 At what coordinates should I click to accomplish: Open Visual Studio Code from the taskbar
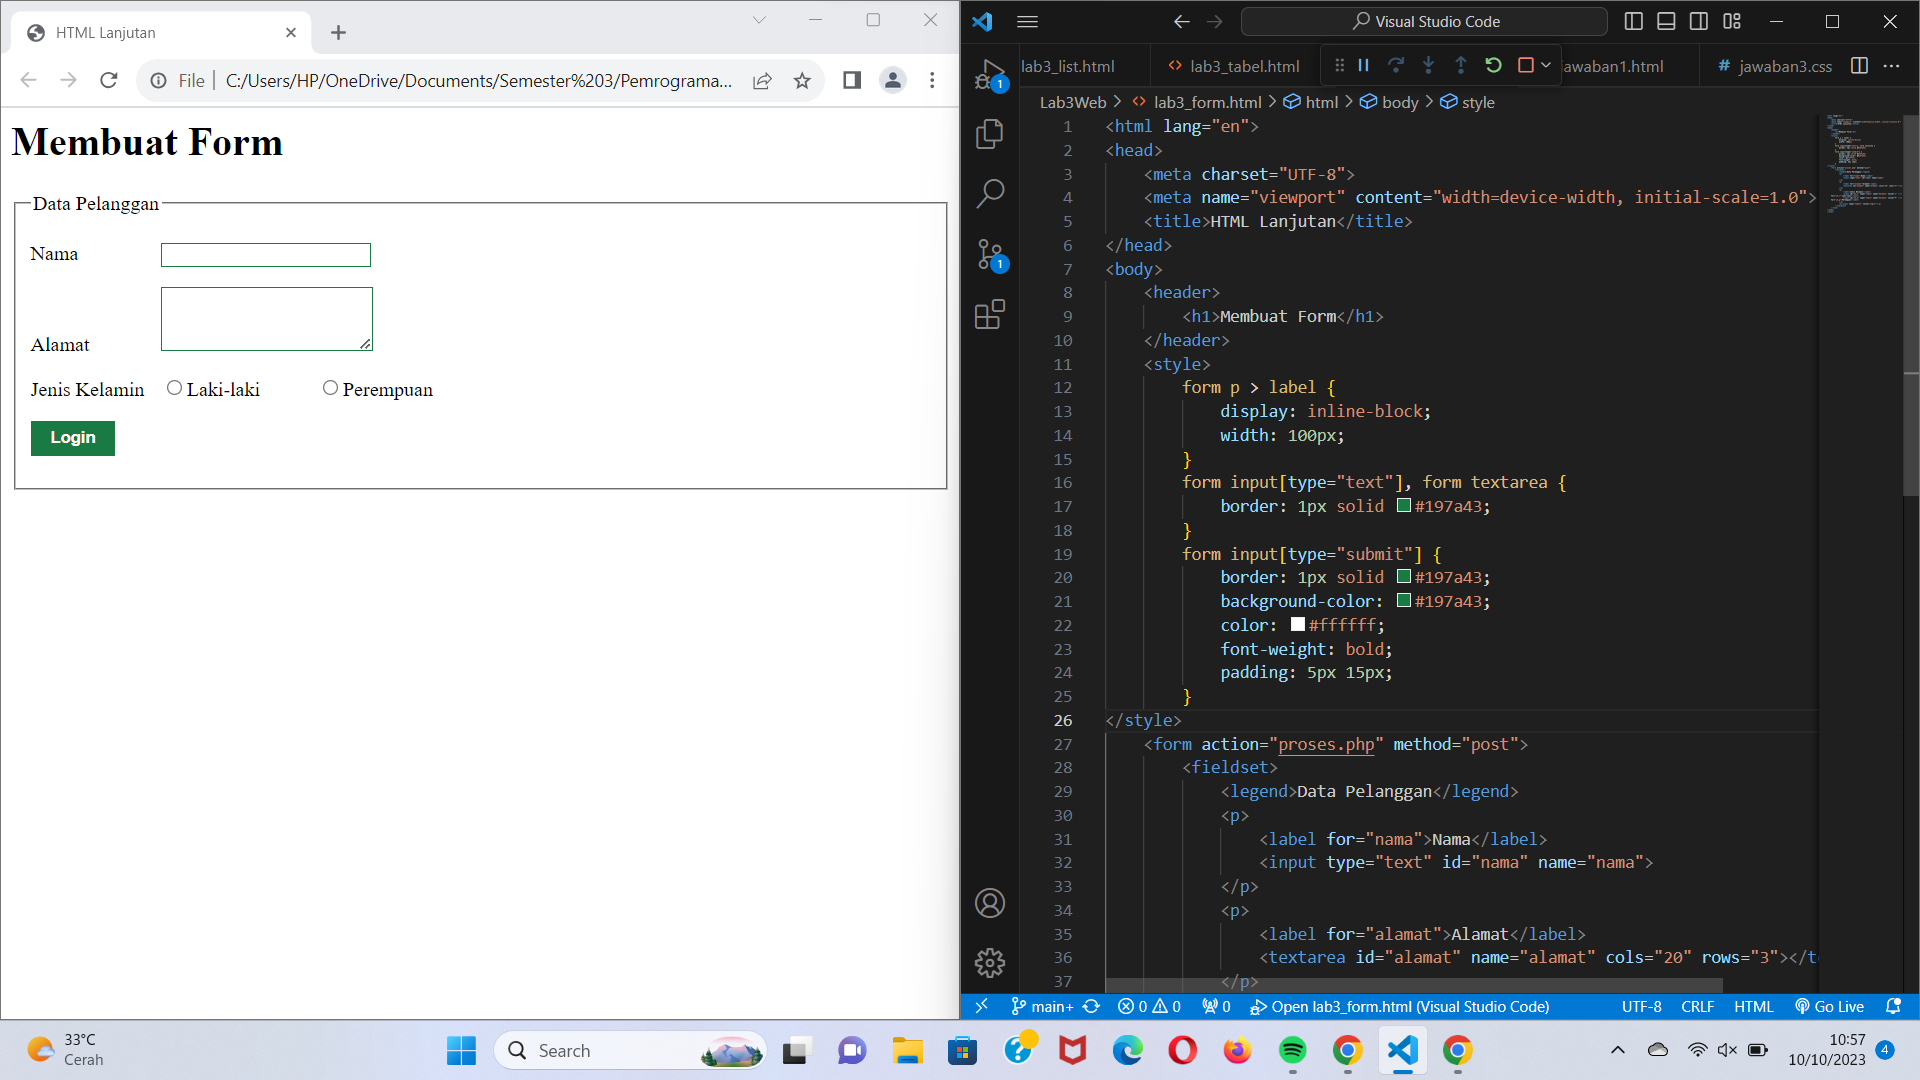tap(1403, 1050)
